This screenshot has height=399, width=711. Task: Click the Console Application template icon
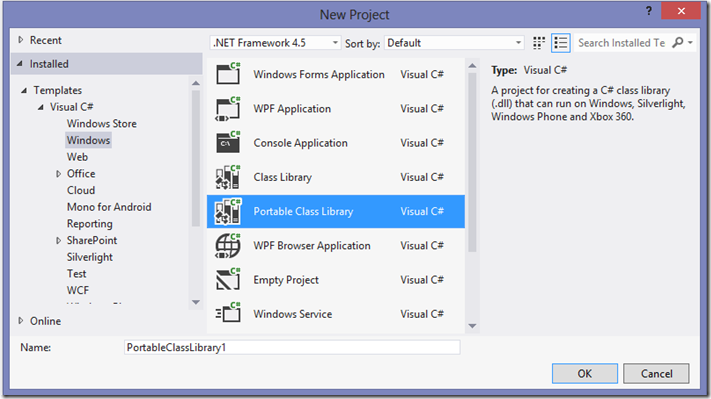(x=228, y=143)
